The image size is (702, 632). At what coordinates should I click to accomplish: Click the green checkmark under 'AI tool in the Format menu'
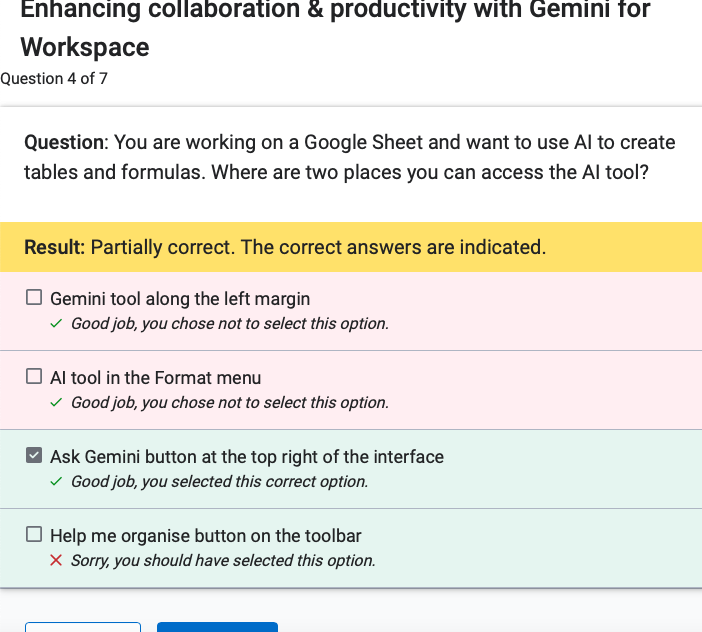(x=56, y=402)
